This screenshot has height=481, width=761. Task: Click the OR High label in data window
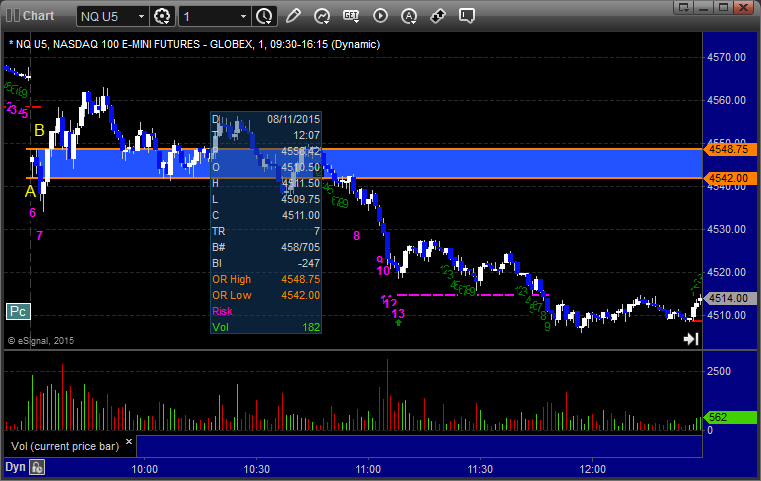[232, 280]
